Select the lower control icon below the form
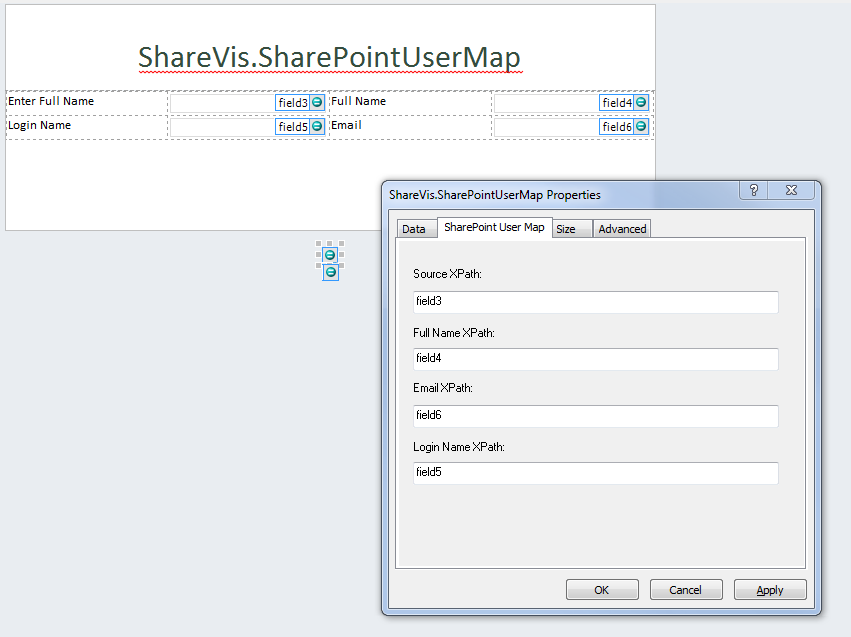 (331, 272)
